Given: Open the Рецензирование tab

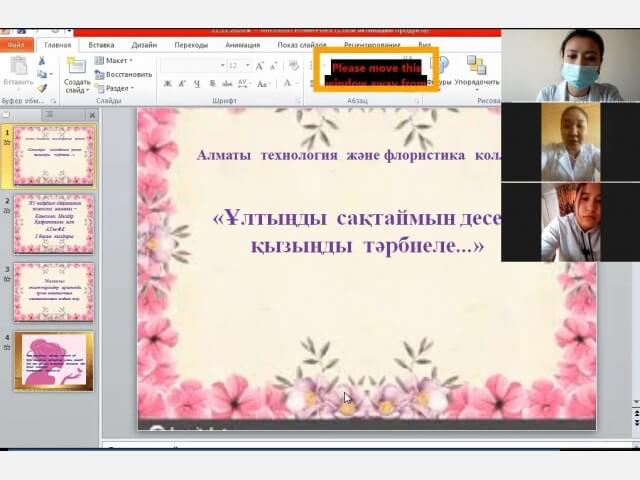Looking at the screenshot, I should 372,45.
